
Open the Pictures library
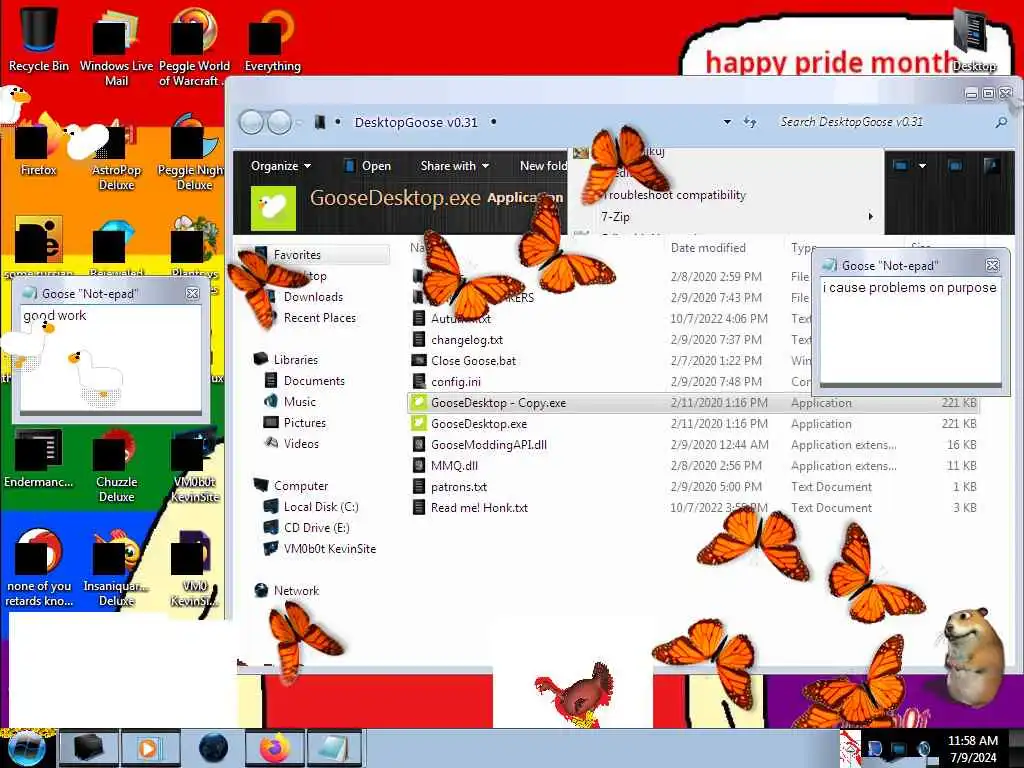point(304,422)
